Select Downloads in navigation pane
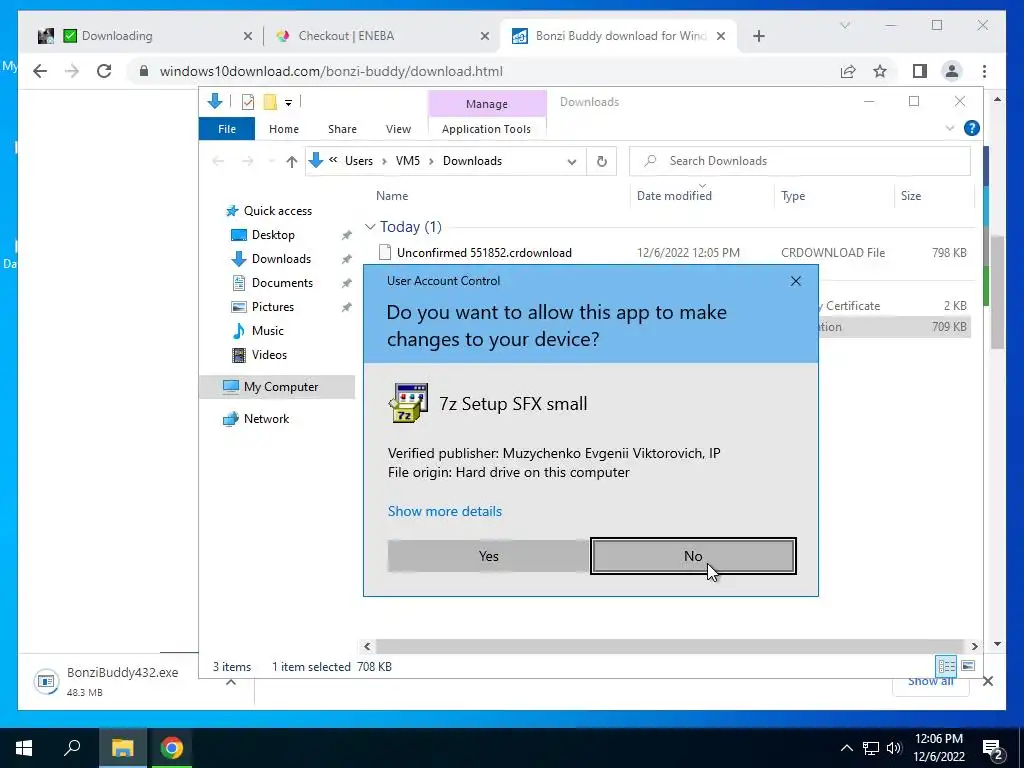 pyautogui.click(x=281, y=259)
